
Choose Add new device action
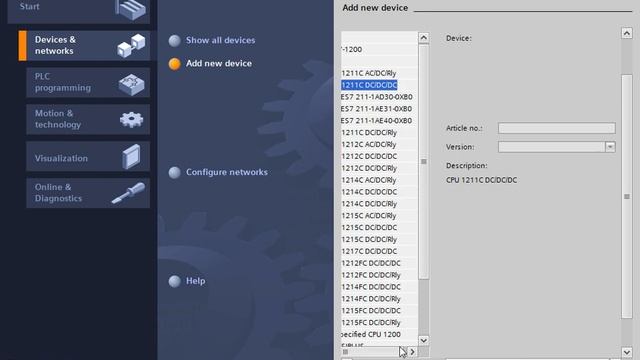(x=219, y=64)
